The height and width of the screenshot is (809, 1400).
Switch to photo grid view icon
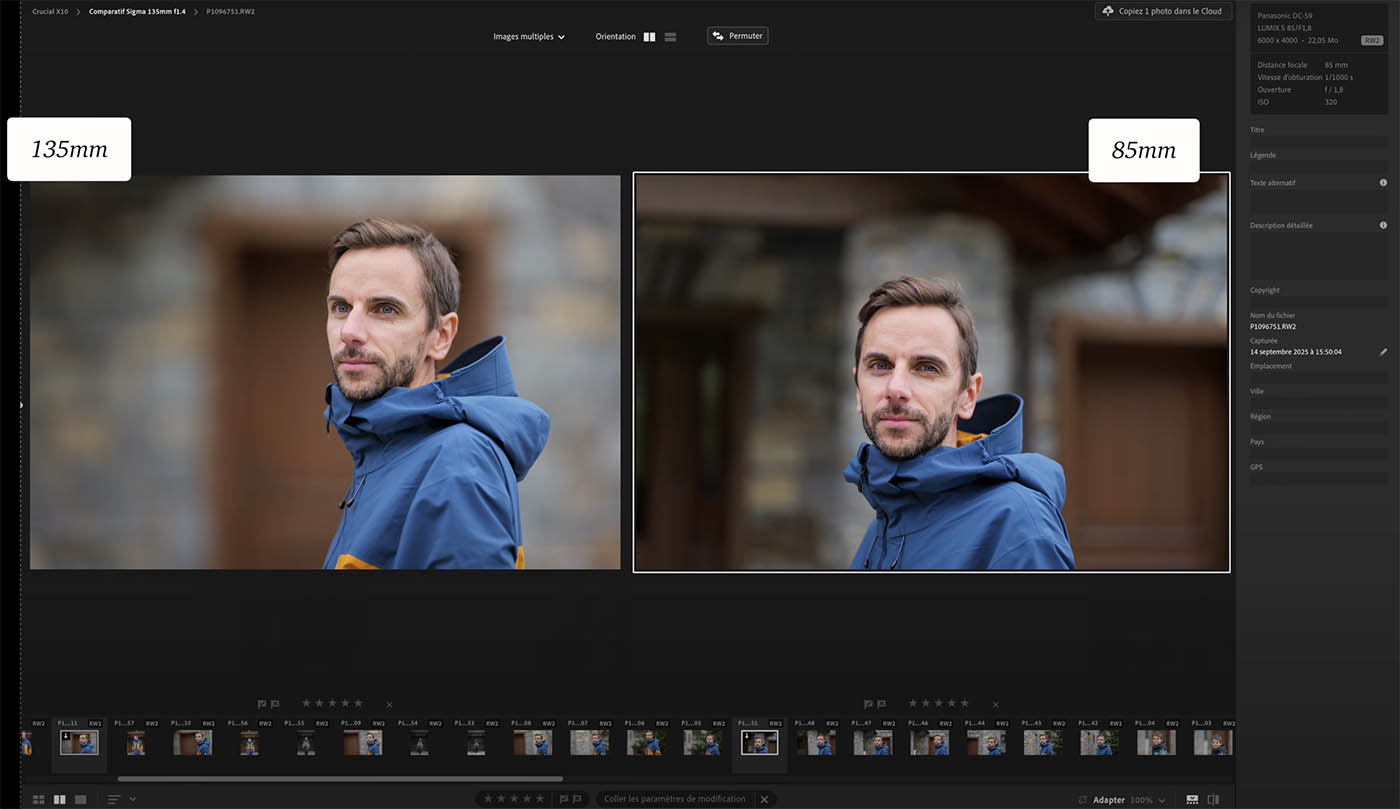tap(39, 799)
